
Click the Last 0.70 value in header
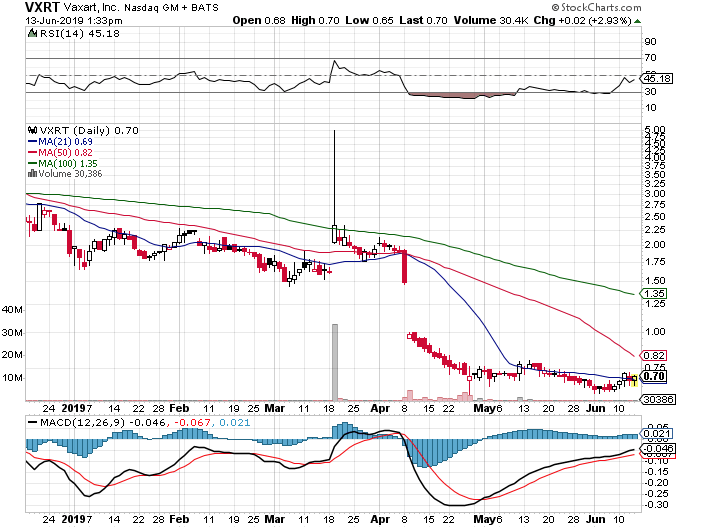click(423, 21)
